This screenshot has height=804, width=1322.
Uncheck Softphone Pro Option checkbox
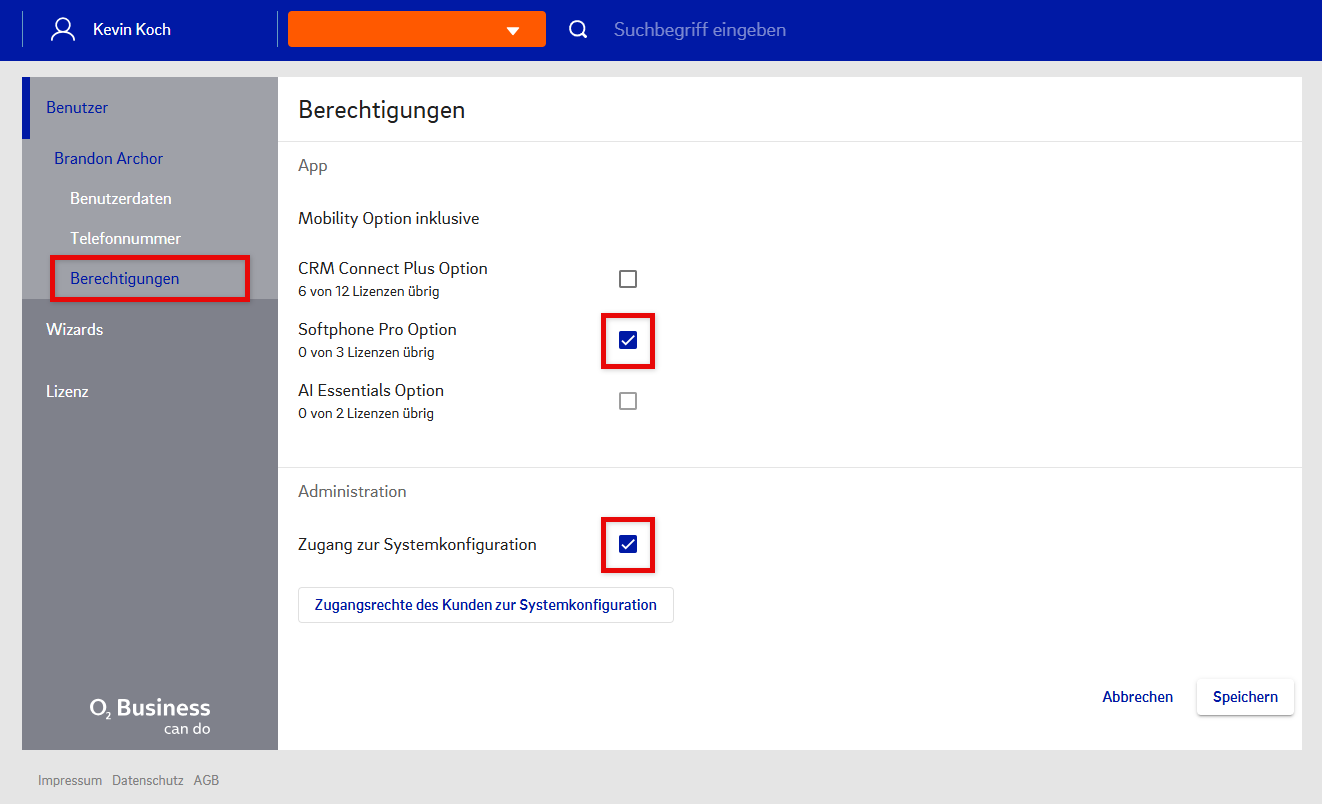point(628,341)
